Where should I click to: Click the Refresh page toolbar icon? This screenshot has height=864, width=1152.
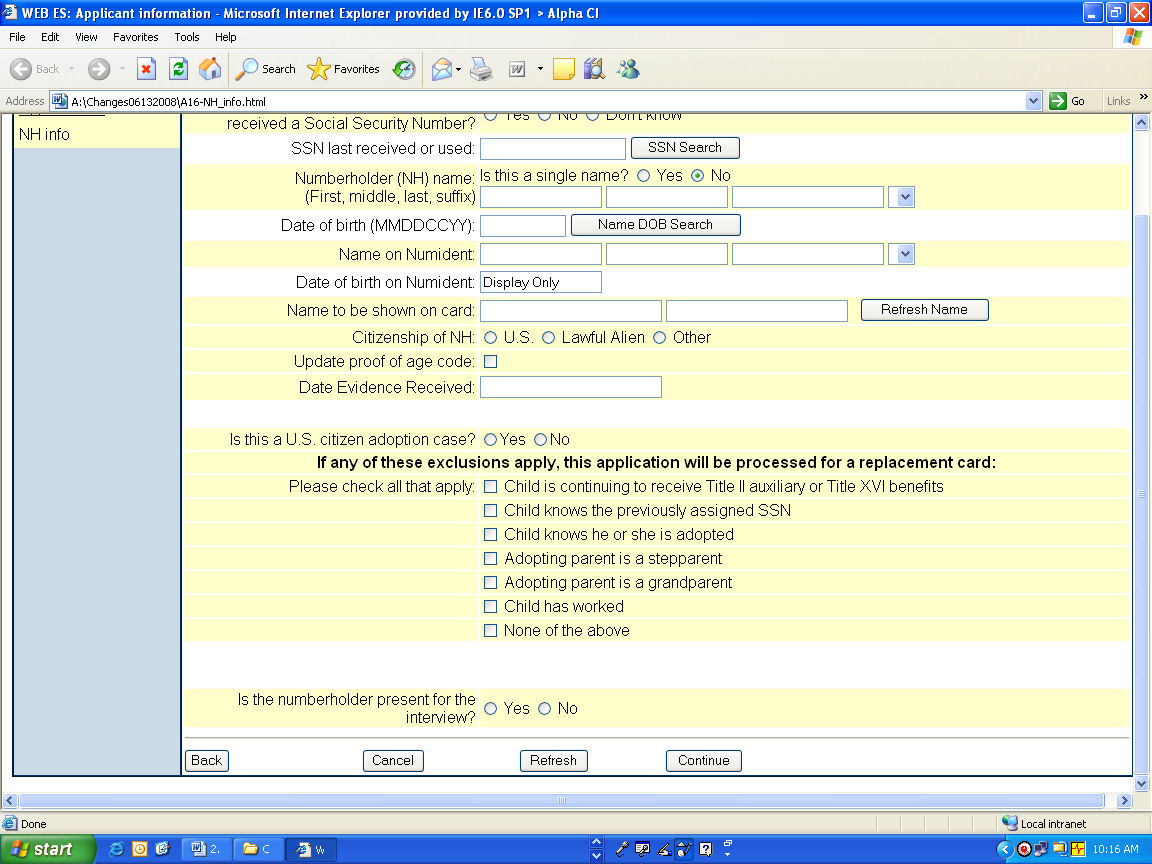coord(178,69)
